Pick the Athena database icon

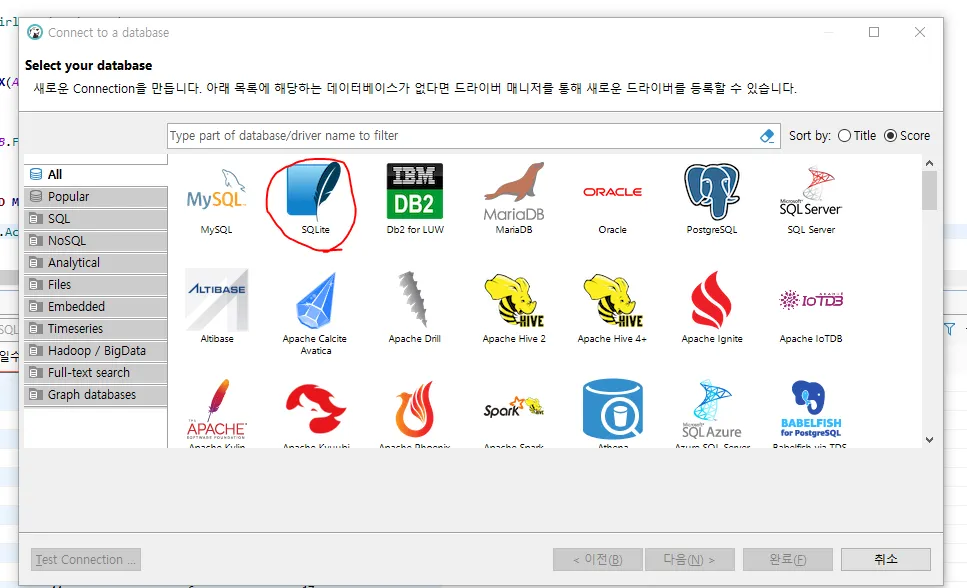click(612, 409)
